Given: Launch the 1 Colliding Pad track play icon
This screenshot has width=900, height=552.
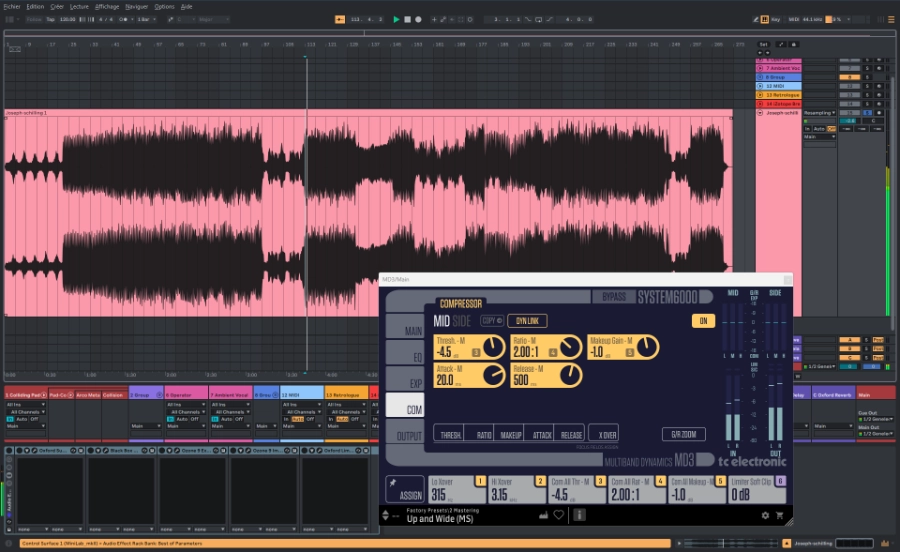Looking at the screenshot, I should 43,395.
